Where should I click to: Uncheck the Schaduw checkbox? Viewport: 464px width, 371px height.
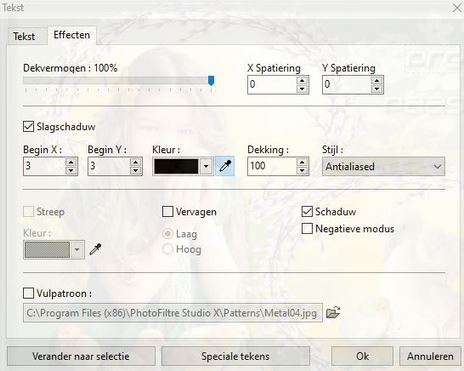[x=307, y=212]
